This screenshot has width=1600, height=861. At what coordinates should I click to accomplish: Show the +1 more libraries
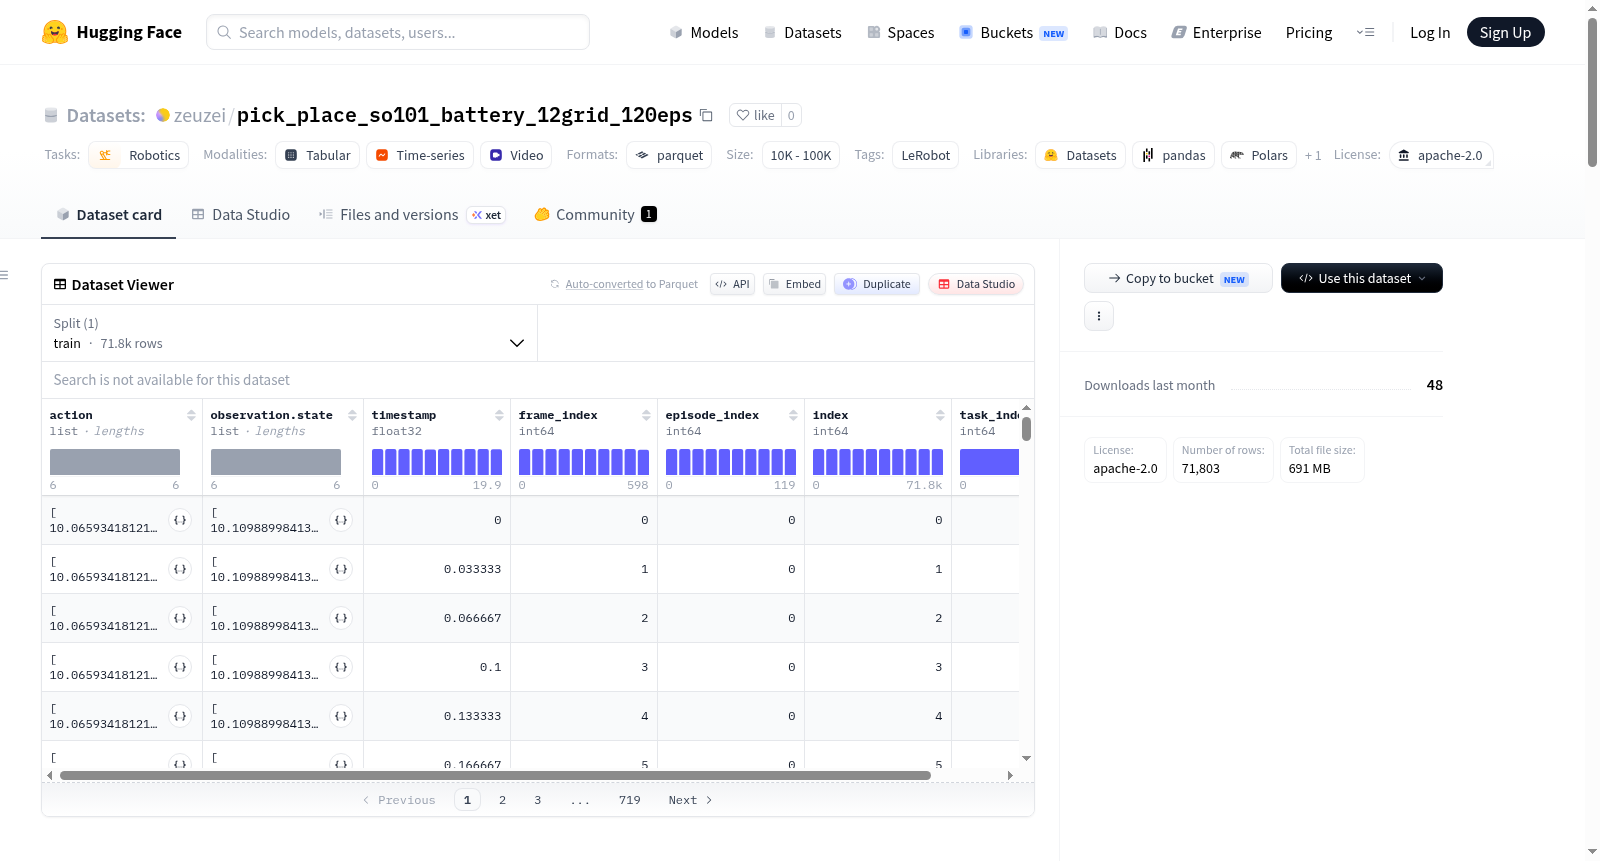point(1313,155)
